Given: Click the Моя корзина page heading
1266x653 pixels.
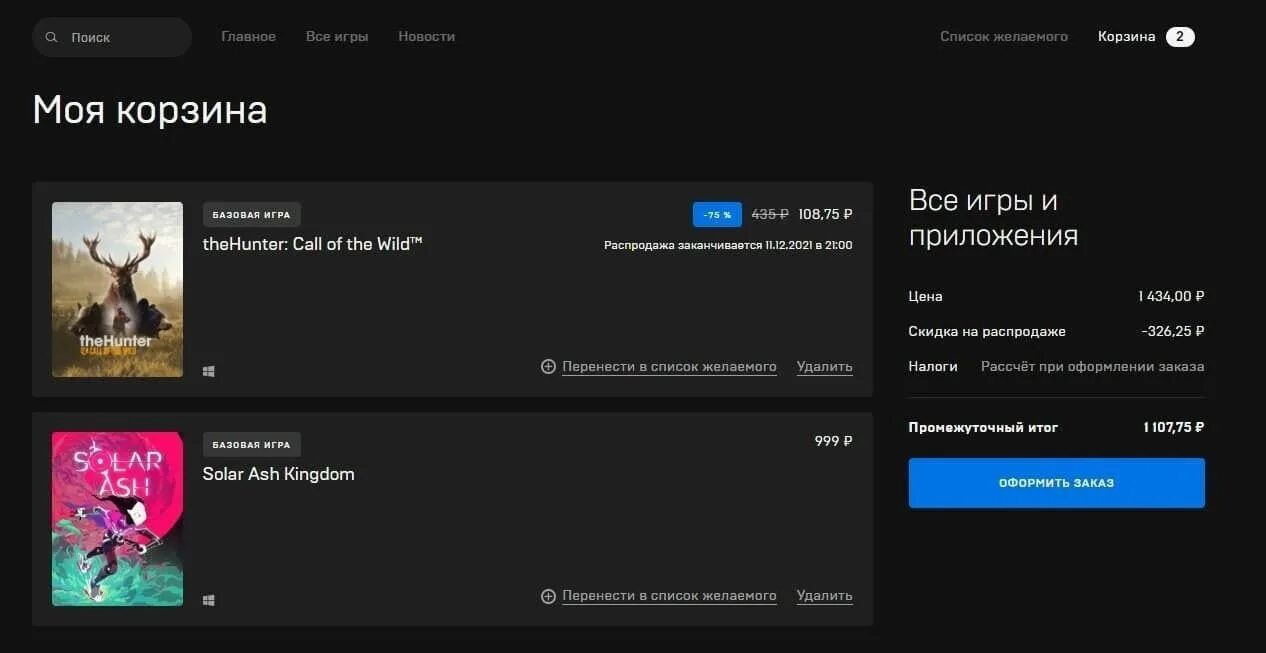Looking at the screenshot, I should click(150, 110).
